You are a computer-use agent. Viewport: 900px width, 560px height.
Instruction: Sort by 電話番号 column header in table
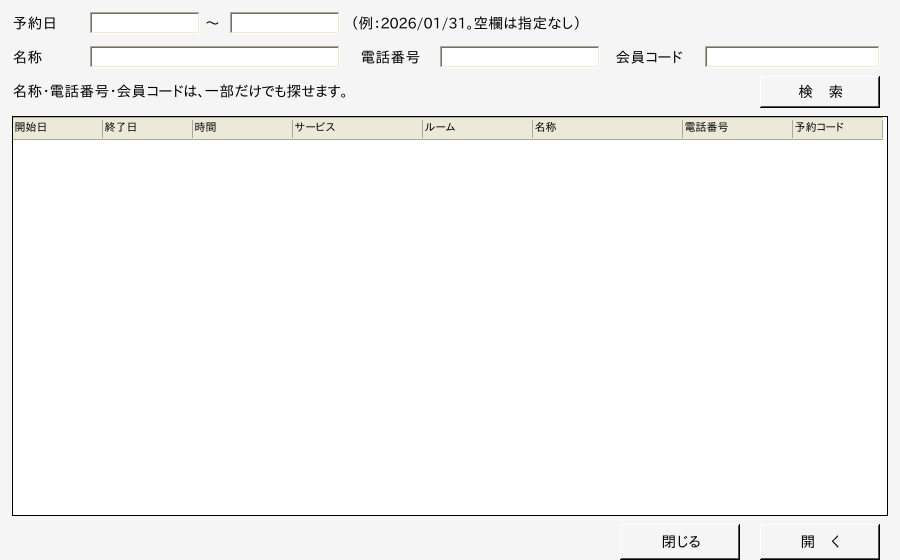tap(738, 128)
